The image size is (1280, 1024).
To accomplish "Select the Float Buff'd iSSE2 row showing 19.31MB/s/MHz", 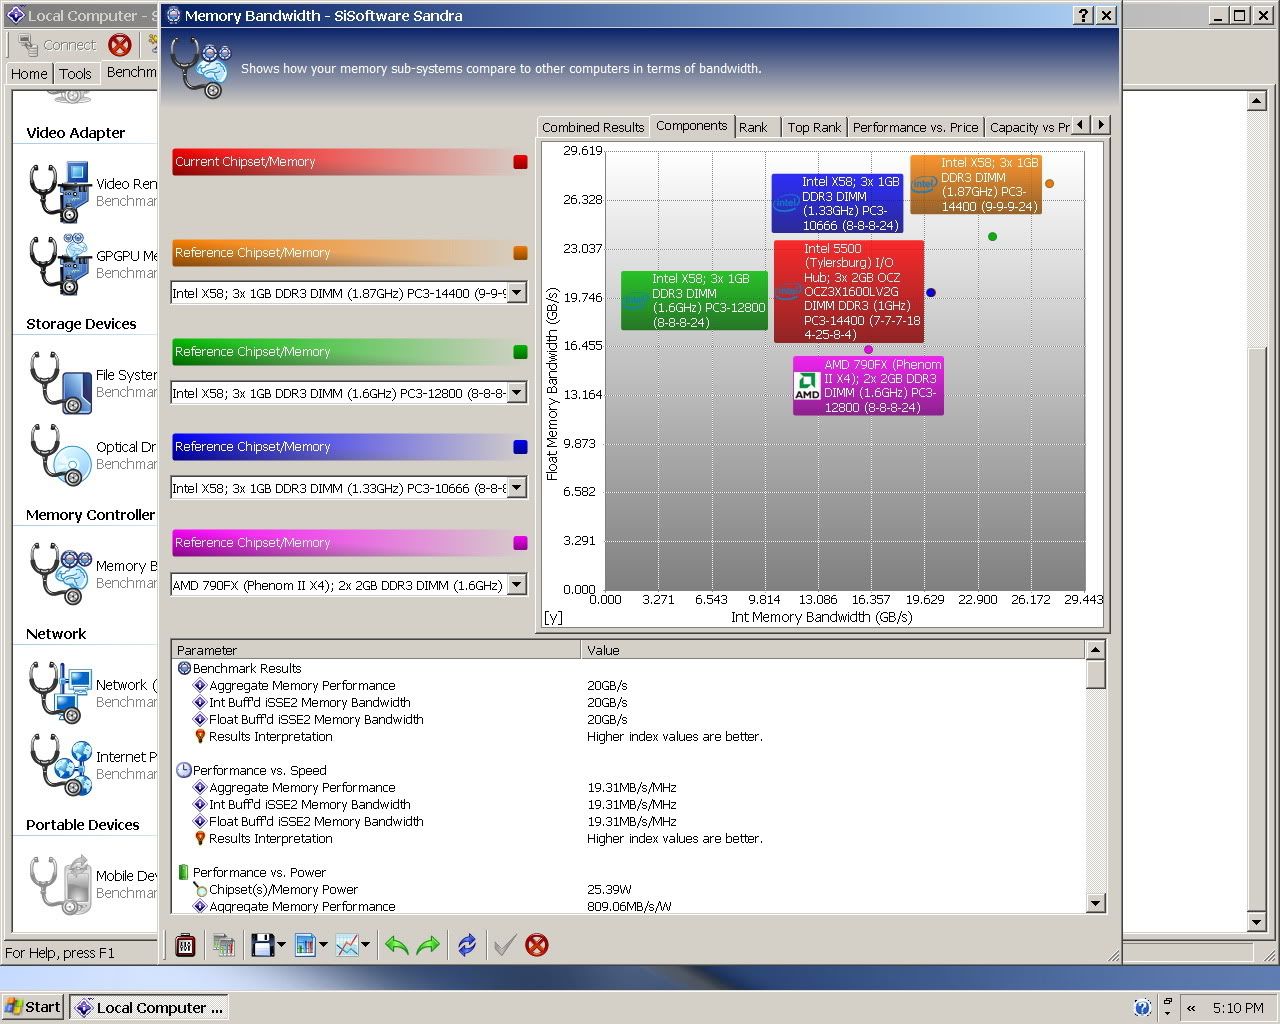I will 628,821.
